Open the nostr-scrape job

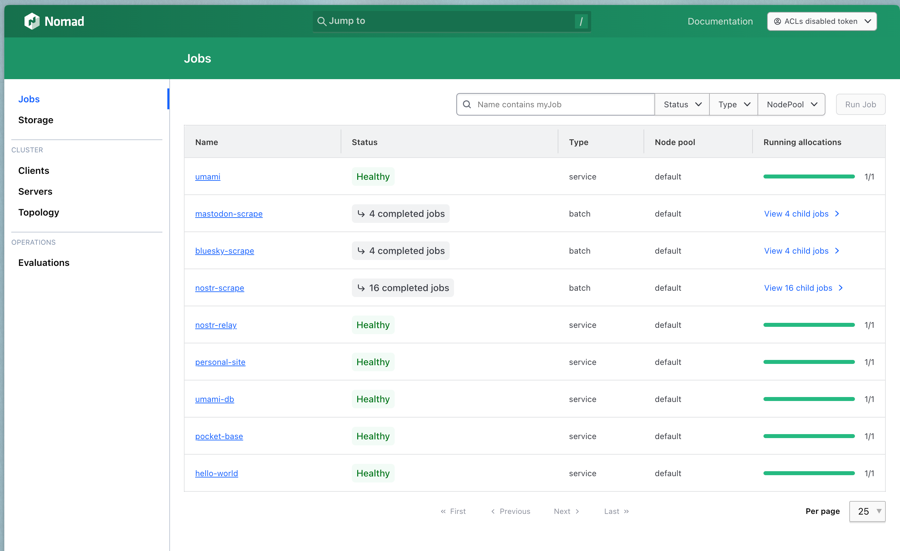click(x=219, y=288)
